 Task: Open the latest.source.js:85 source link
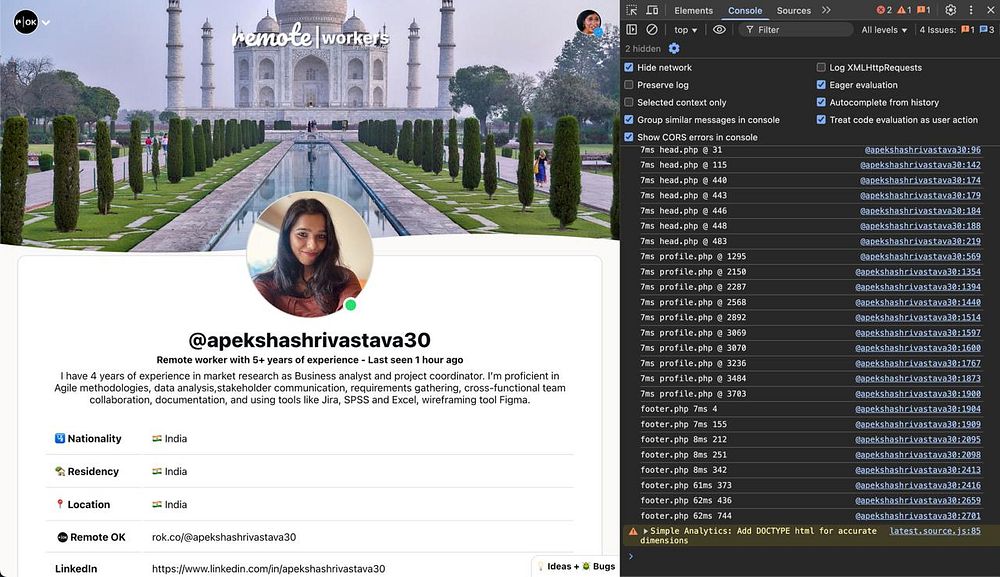(x=934, y=531)
